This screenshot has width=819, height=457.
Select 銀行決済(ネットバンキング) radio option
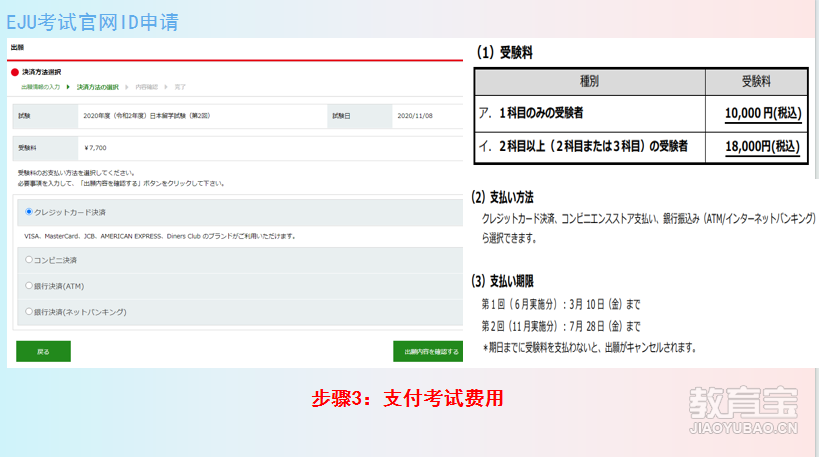click(29, 312)
